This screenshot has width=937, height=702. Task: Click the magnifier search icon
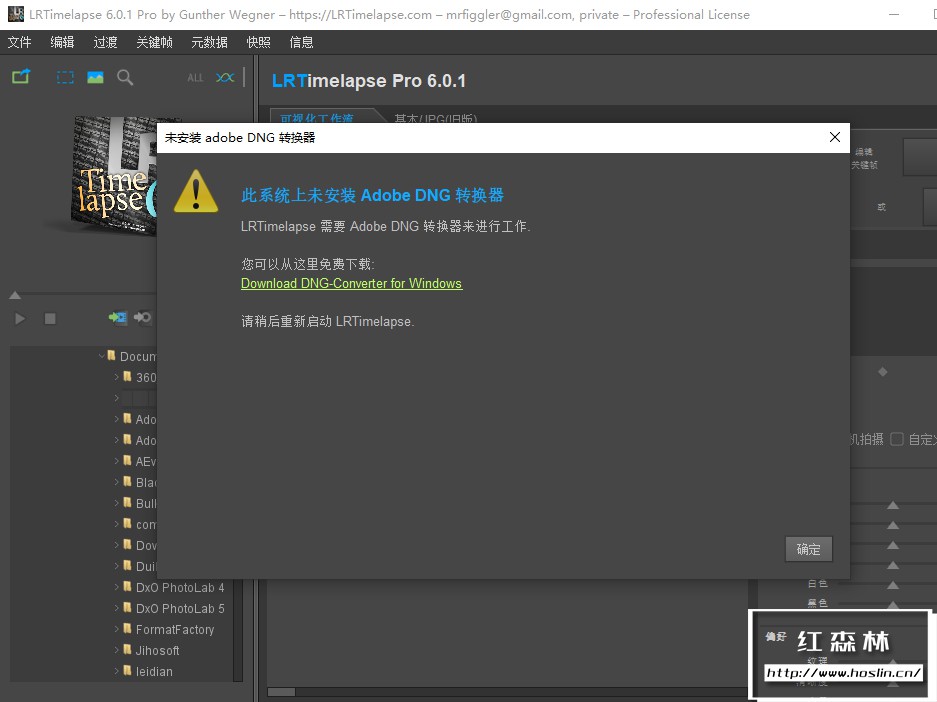125,77
